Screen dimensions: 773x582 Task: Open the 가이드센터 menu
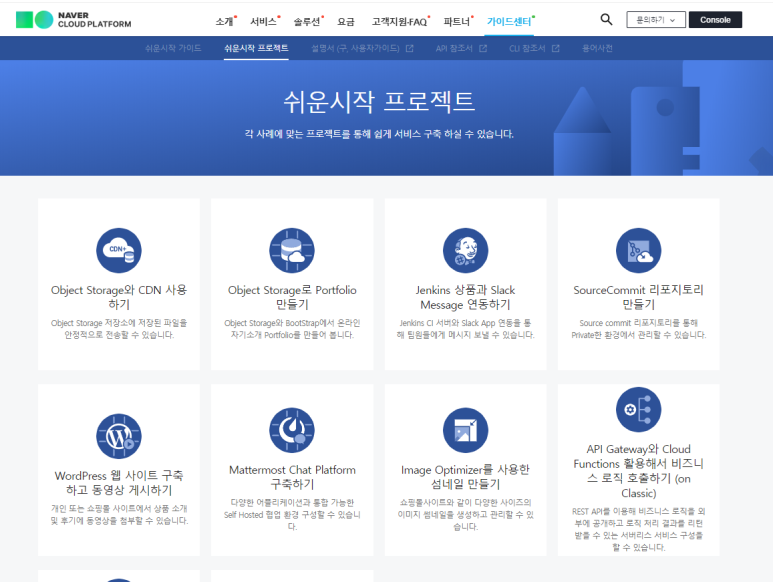(x=510, y=22)
